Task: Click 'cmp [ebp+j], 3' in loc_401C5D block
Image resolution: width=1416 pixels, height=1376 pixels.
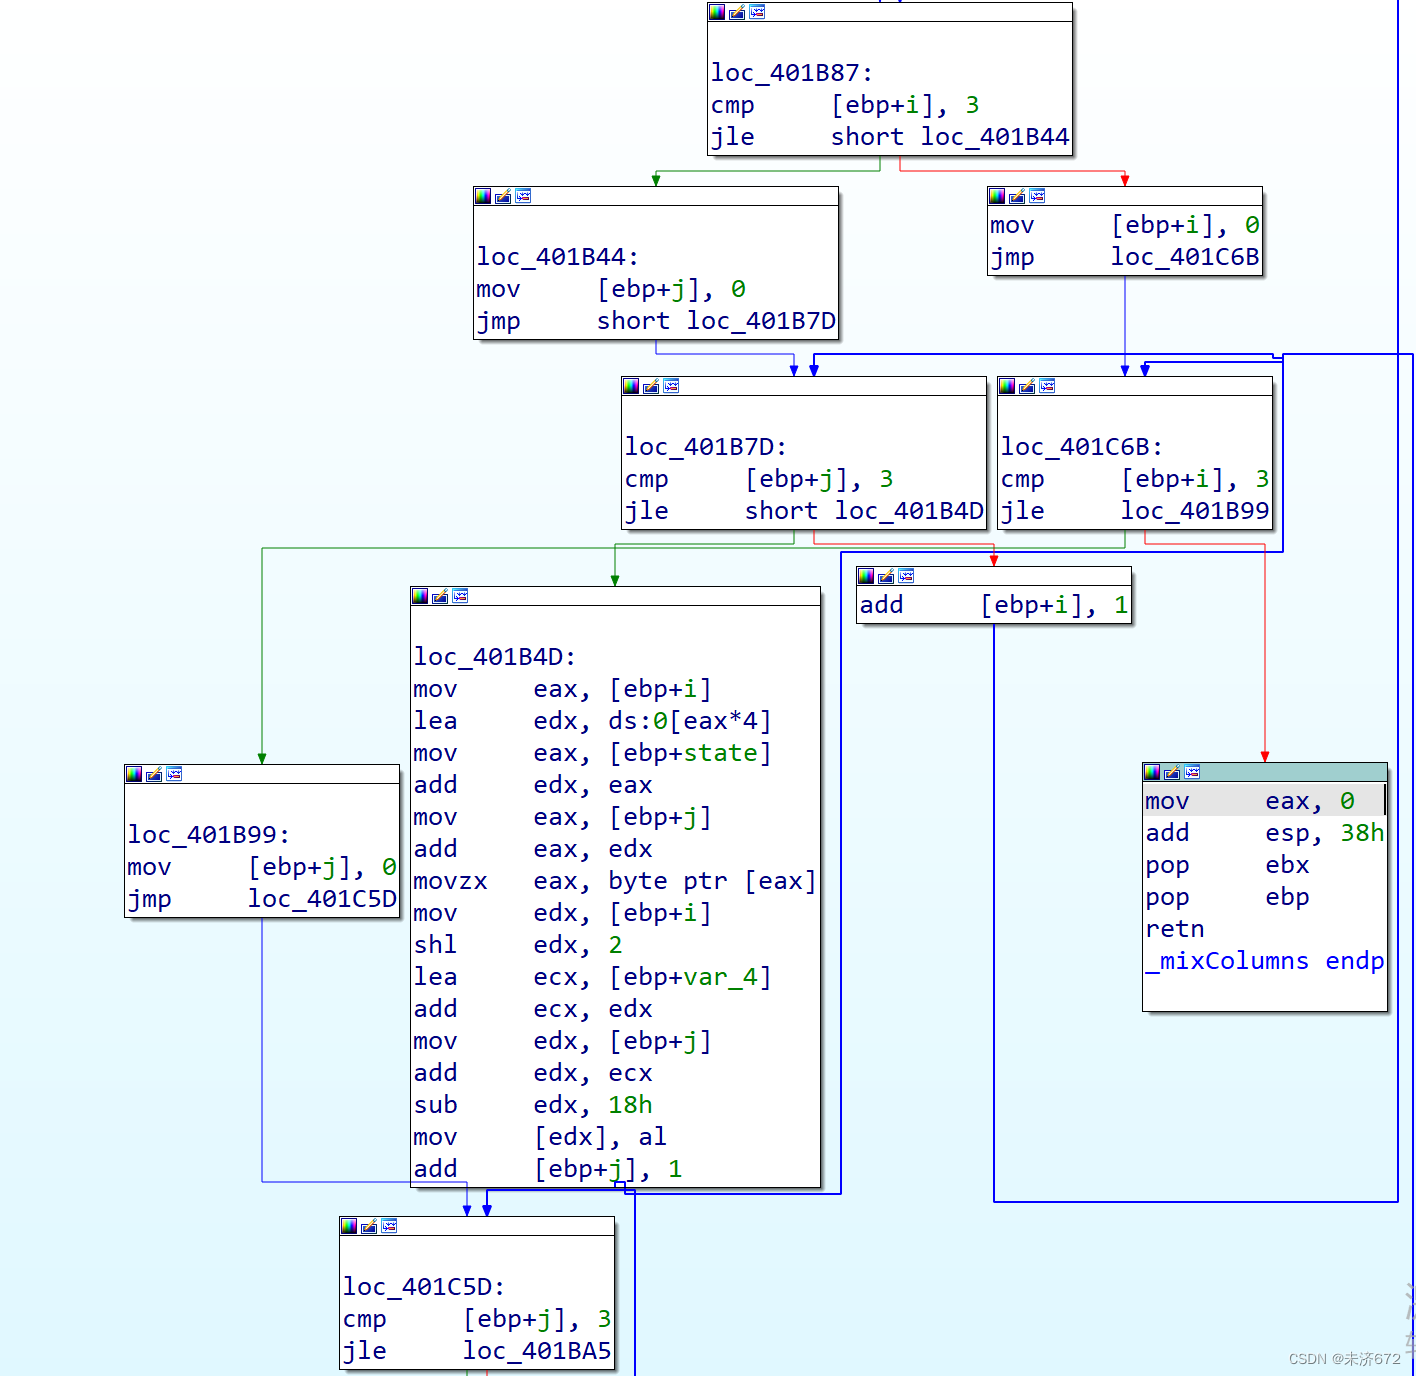Action: tap(477, 1319)
